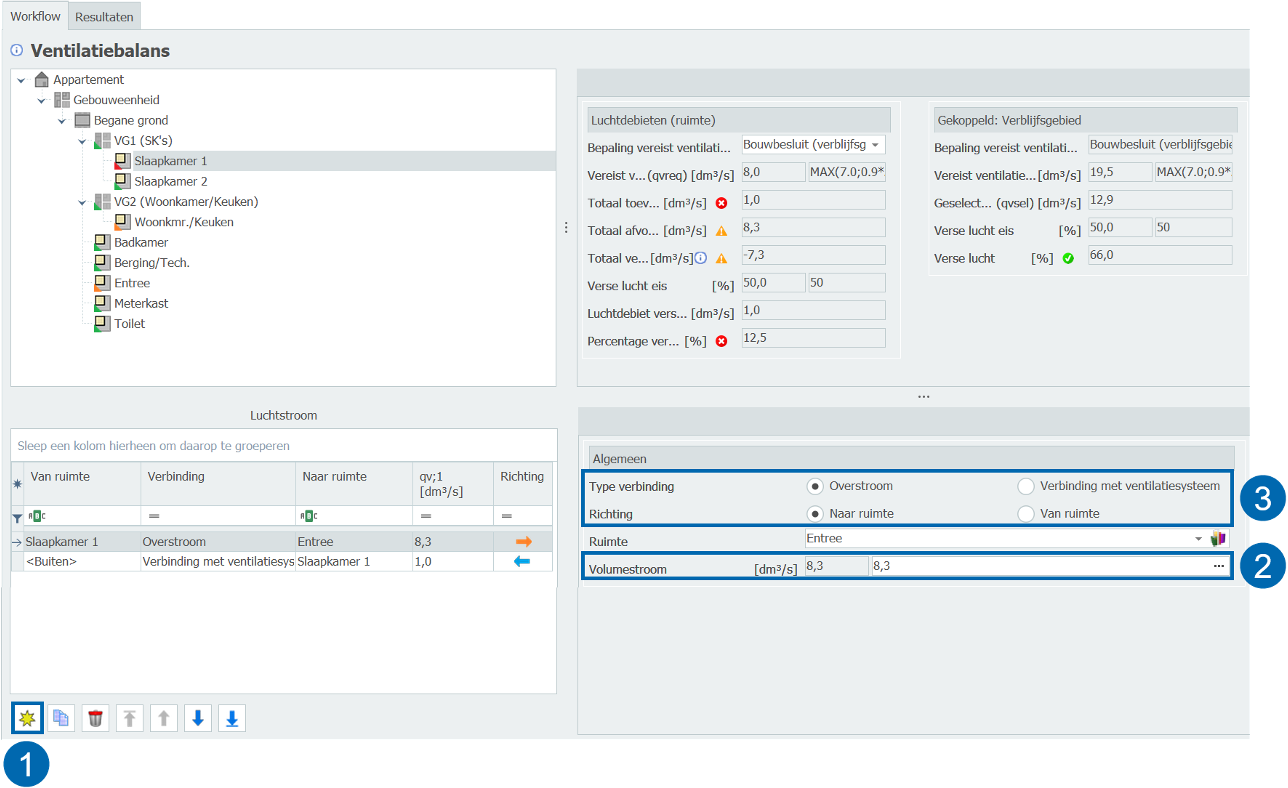Image resolution: width=1288 pixels, height=788 pixels.
Task: Click the copy airflow row icon
Action: [x=61, y=718]
